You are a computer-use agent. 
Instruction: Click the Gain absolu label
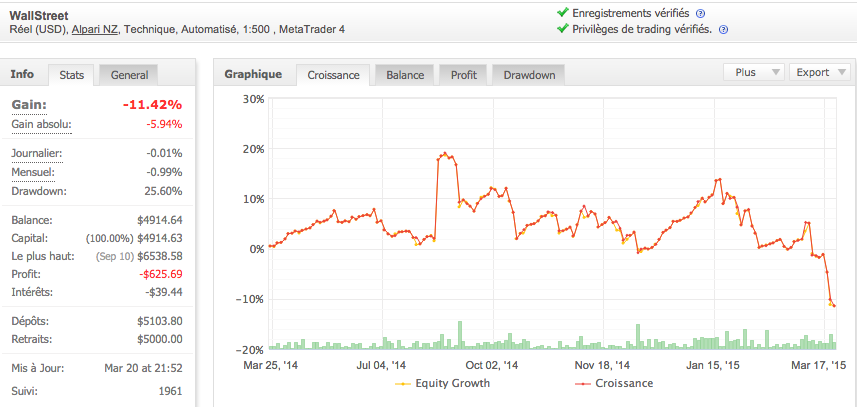(41, 125)
